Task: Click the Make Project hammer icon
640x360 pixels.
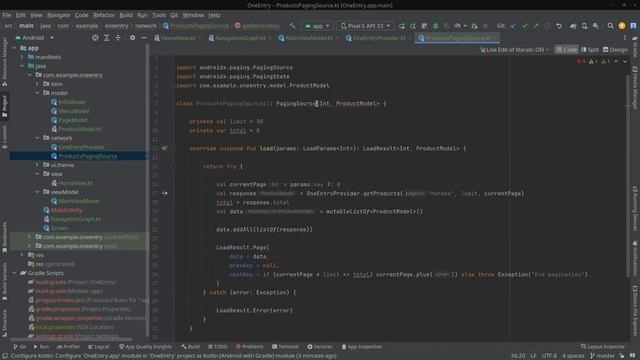Action: coord(292,26)
